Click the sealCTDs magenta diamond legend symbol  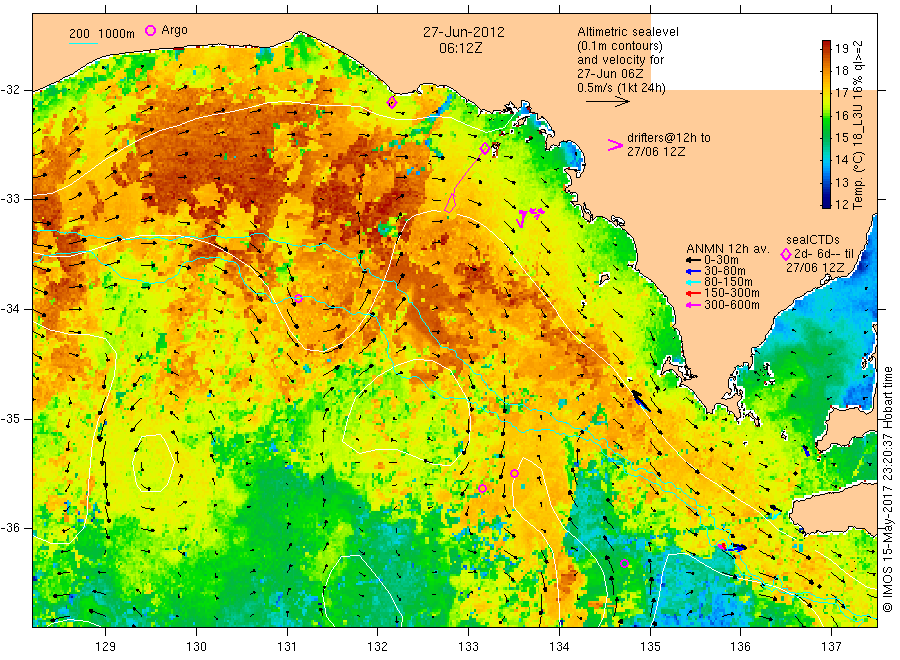point(786,254)
